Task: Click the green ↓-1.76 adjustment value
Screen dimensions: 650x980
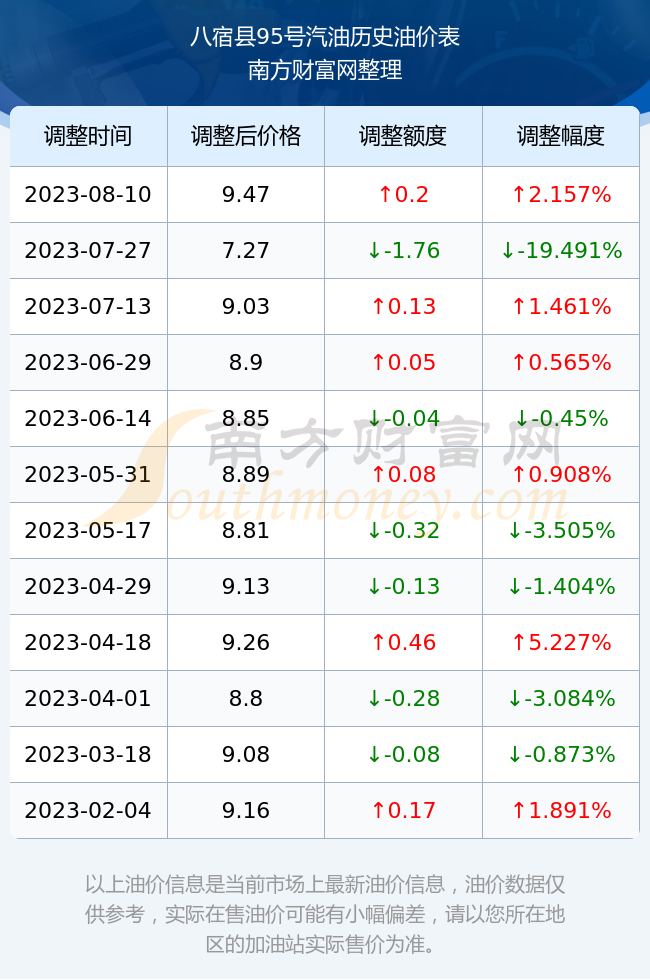Action: pyautogui.click(x=403, y=251)
